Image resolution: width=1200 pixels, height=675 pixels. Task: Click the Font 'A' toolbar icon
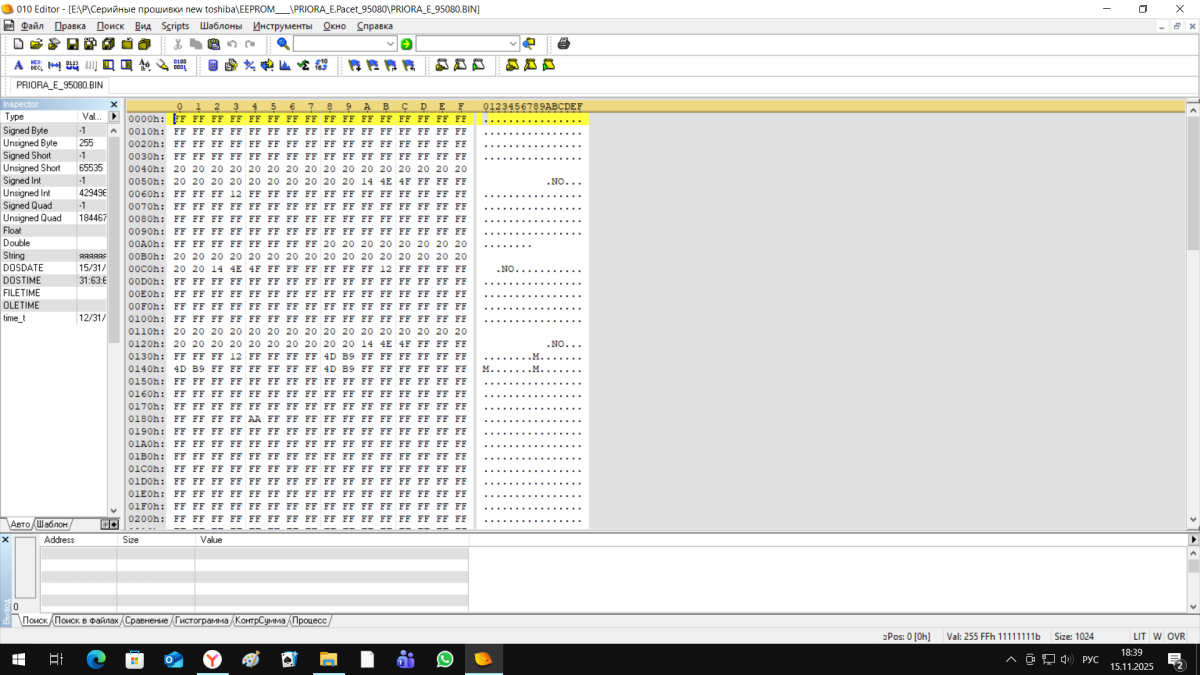coord(18,65)
